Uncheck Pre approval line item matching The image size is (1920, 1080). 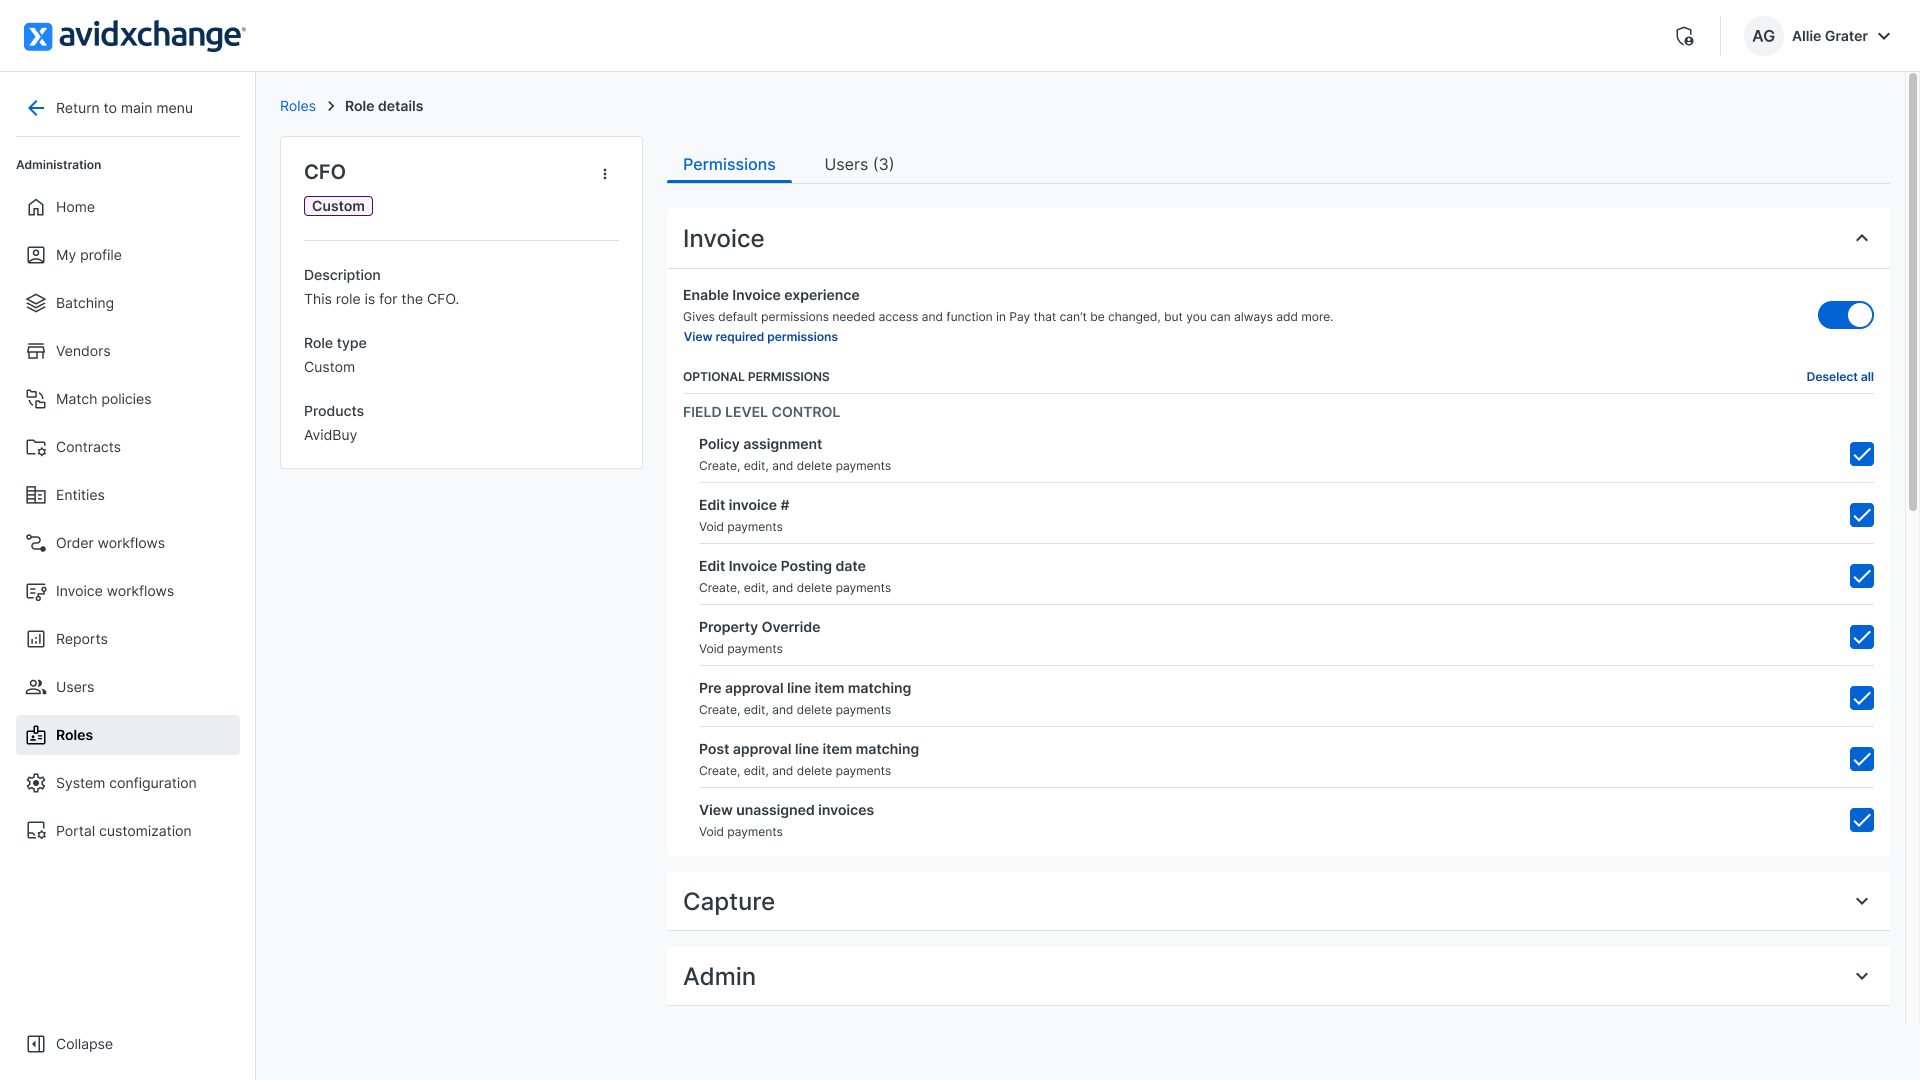(x=1861, y=698)
